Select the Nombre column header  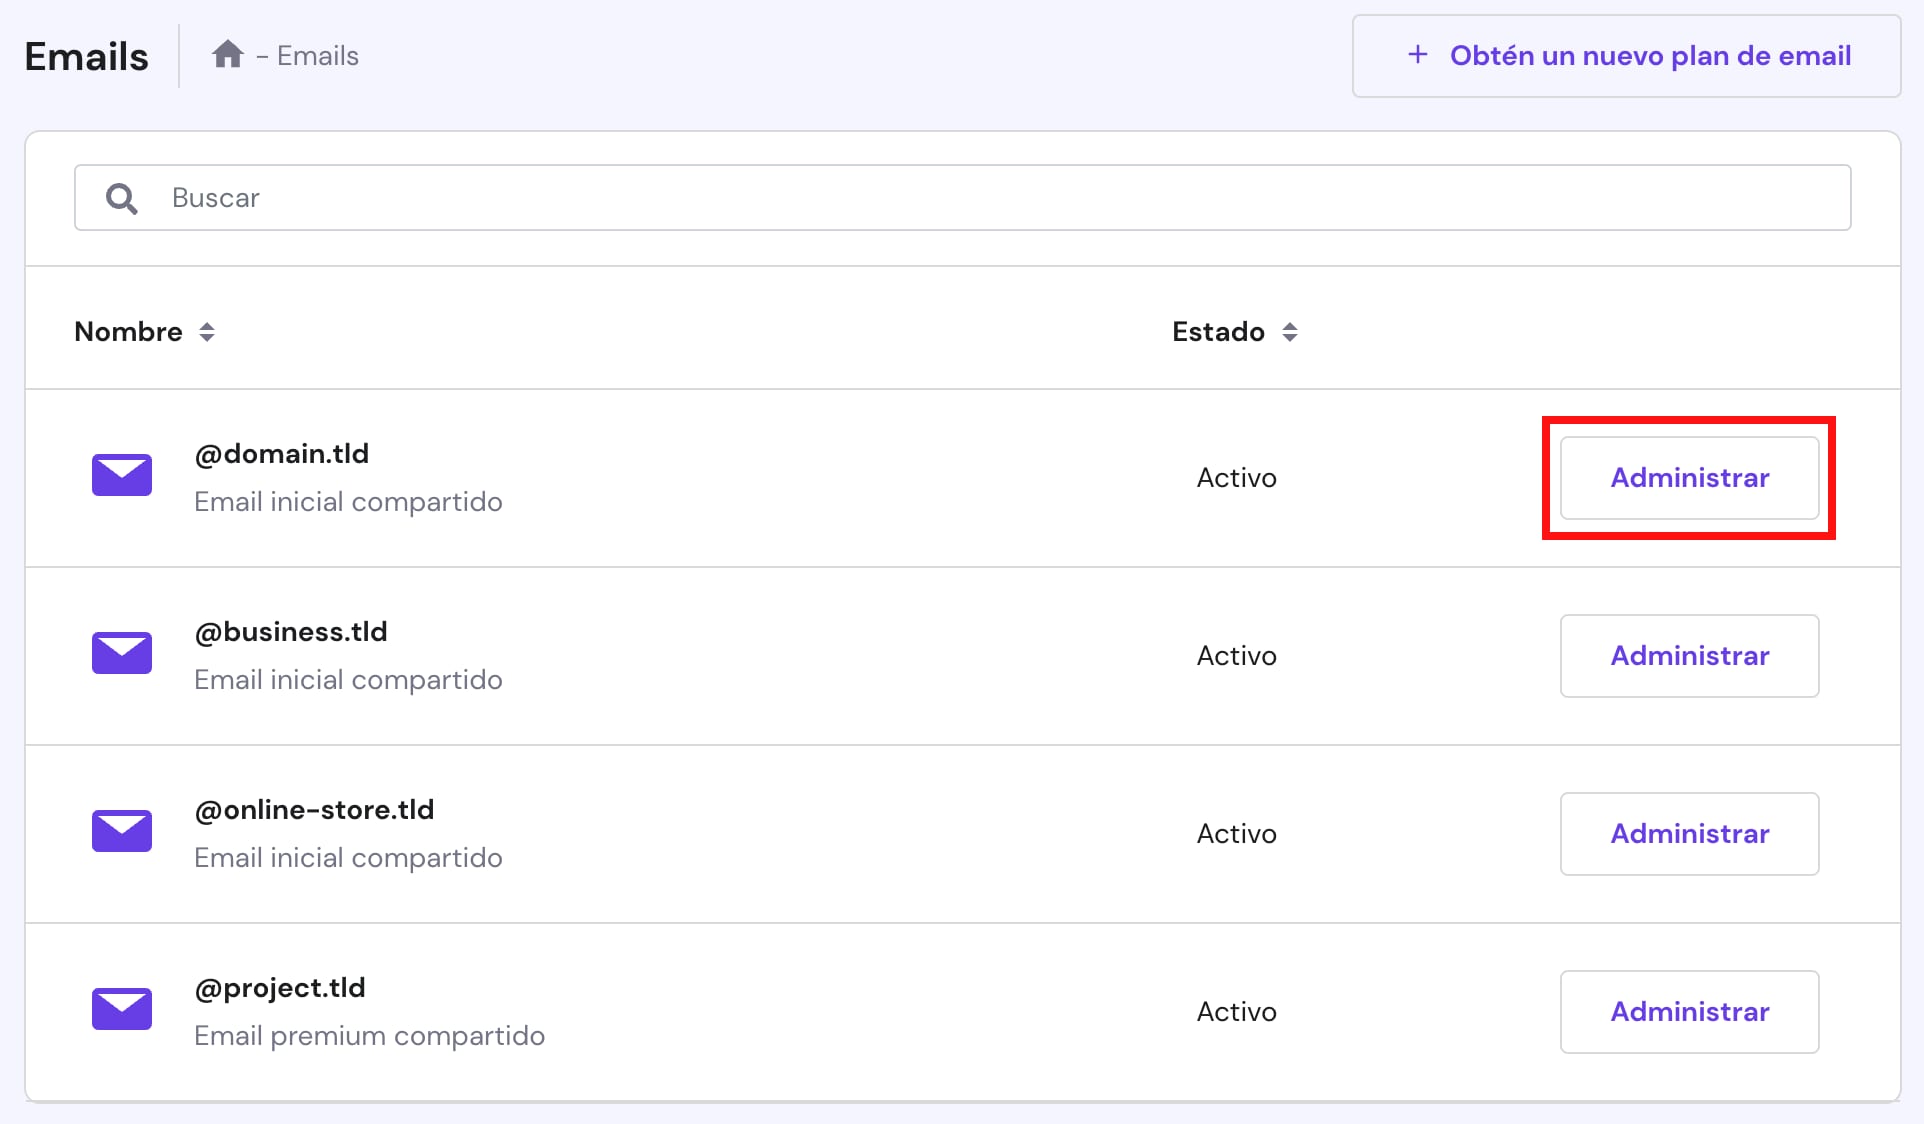point(128,331)
